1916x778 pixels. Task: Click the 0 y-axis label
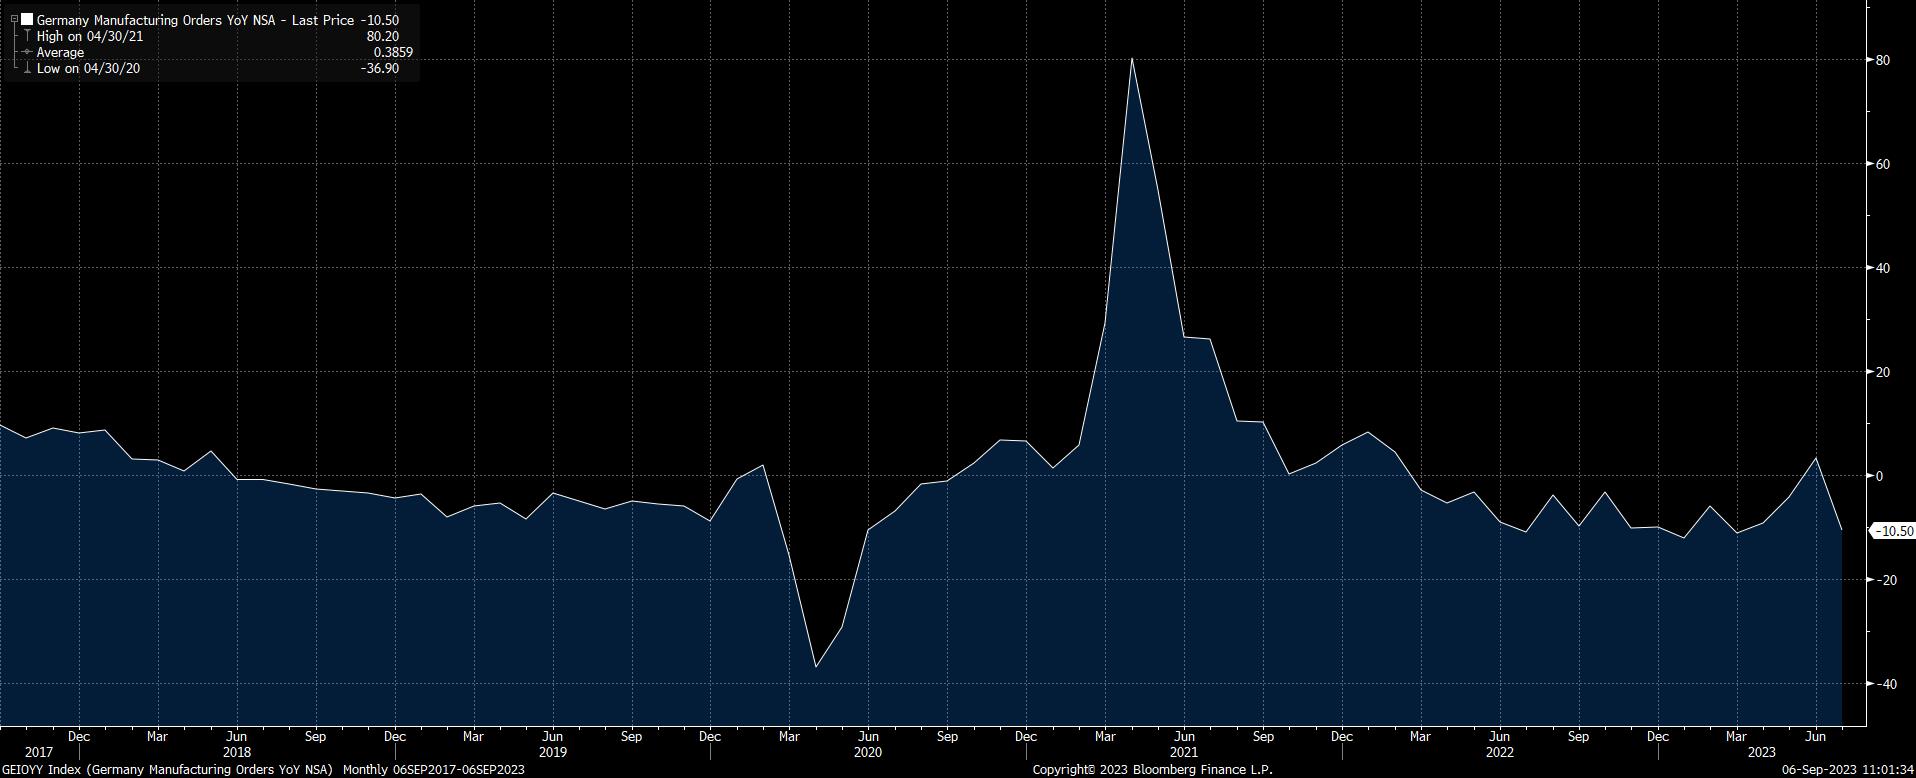(1879, 476)
